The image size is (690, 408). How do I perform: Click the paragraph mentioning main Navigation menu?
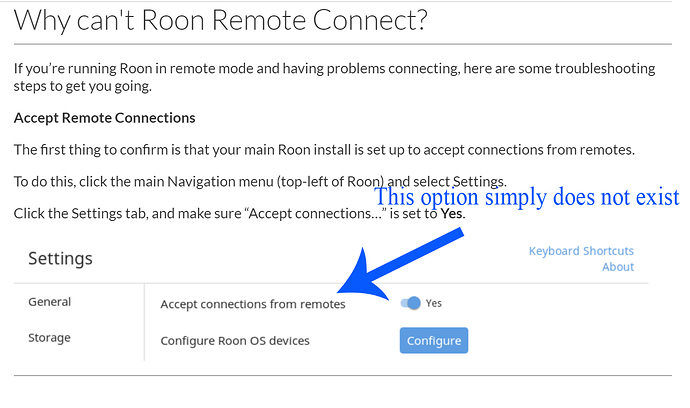260,182
